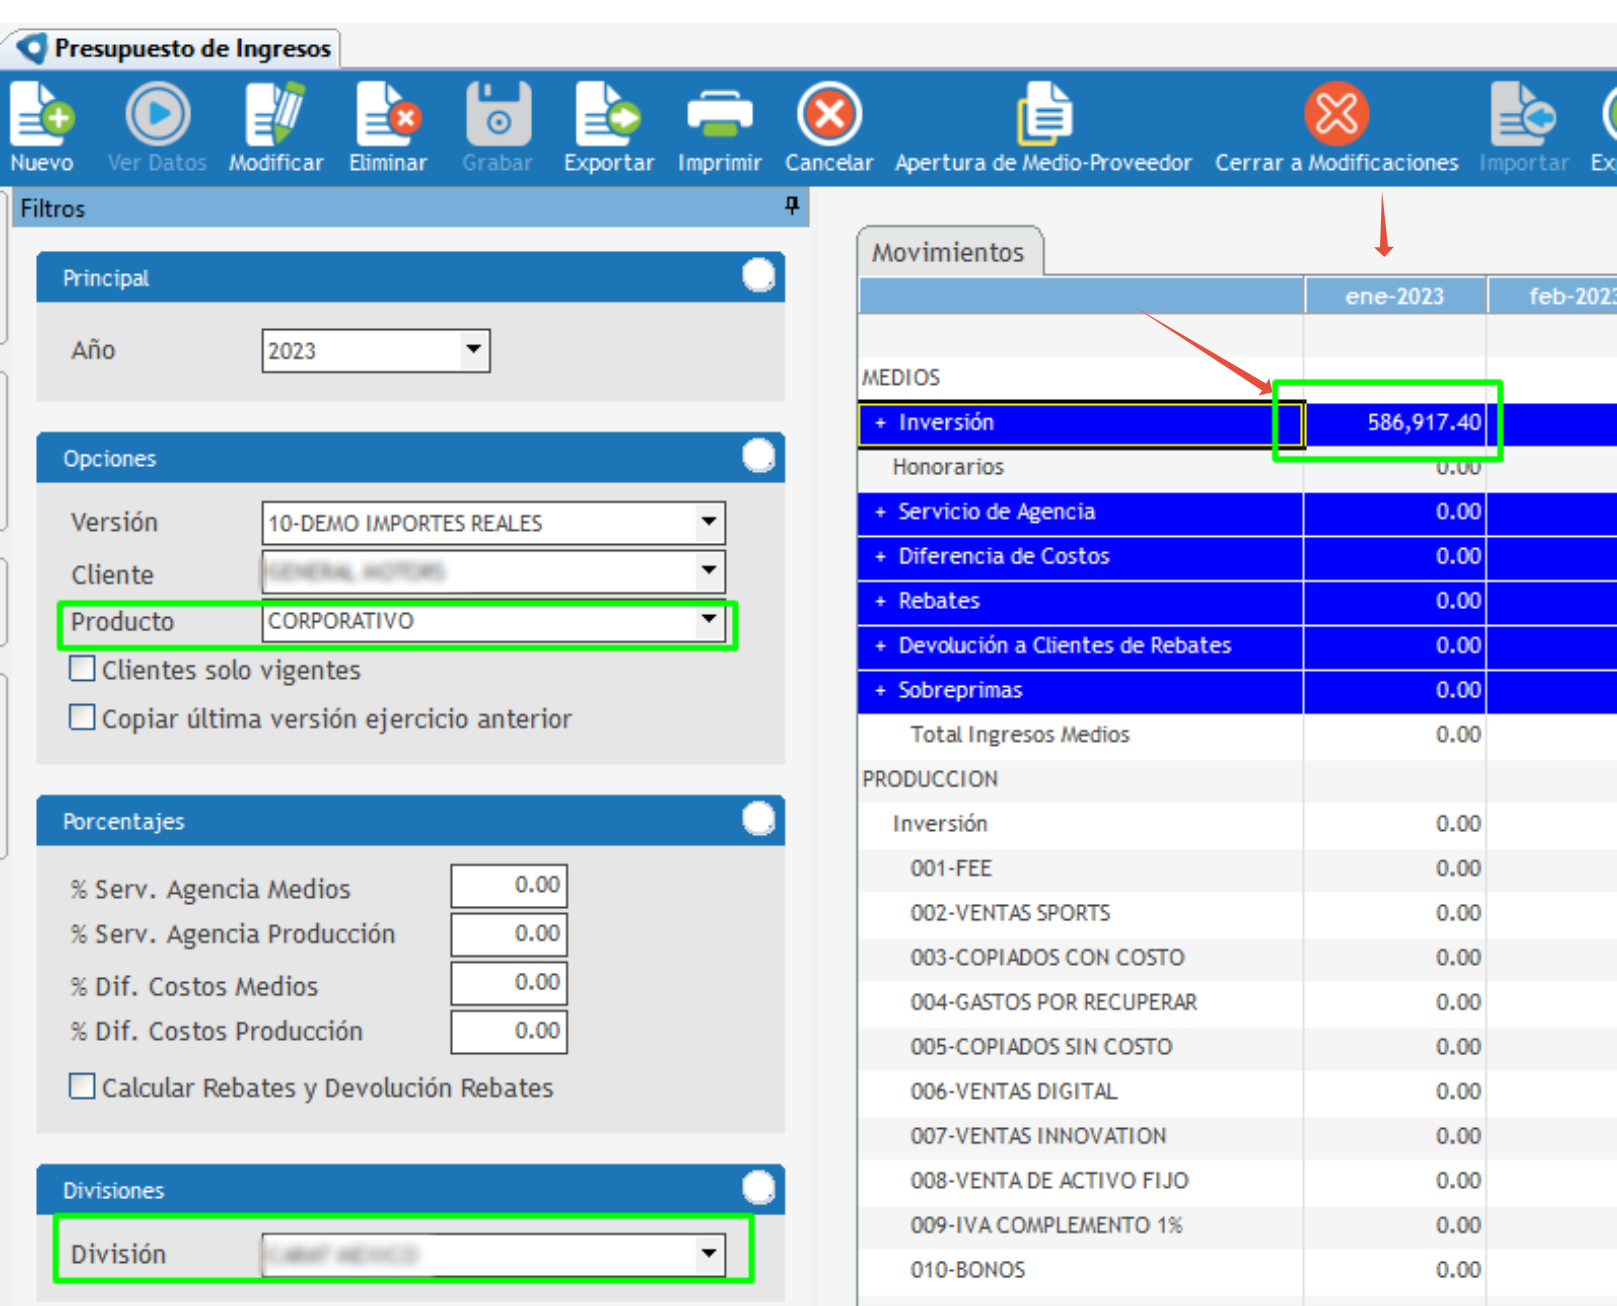Expand the Rebates row
Viewport: 1617px width, 1306px height.
[x=880, y=601]
